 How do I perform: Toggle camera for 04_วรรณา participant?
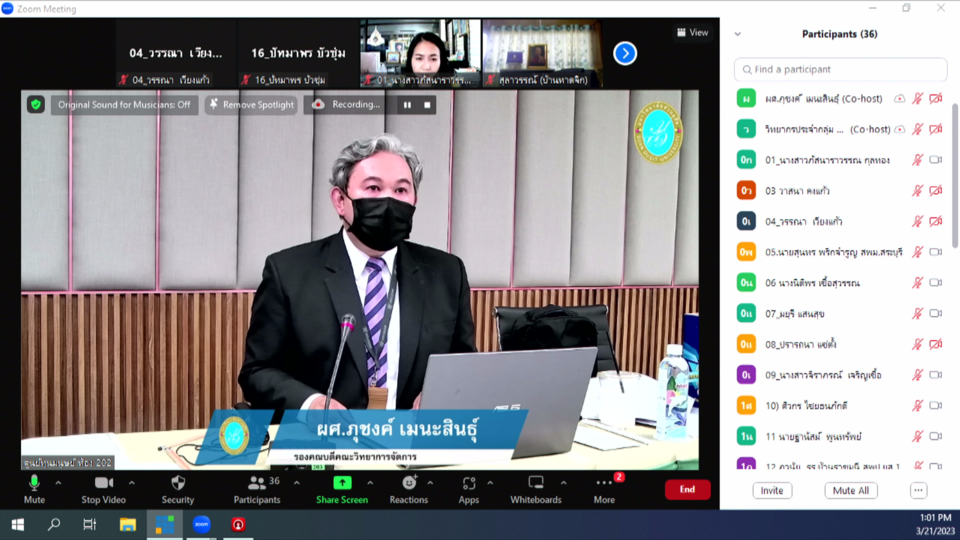pos(936,221)
